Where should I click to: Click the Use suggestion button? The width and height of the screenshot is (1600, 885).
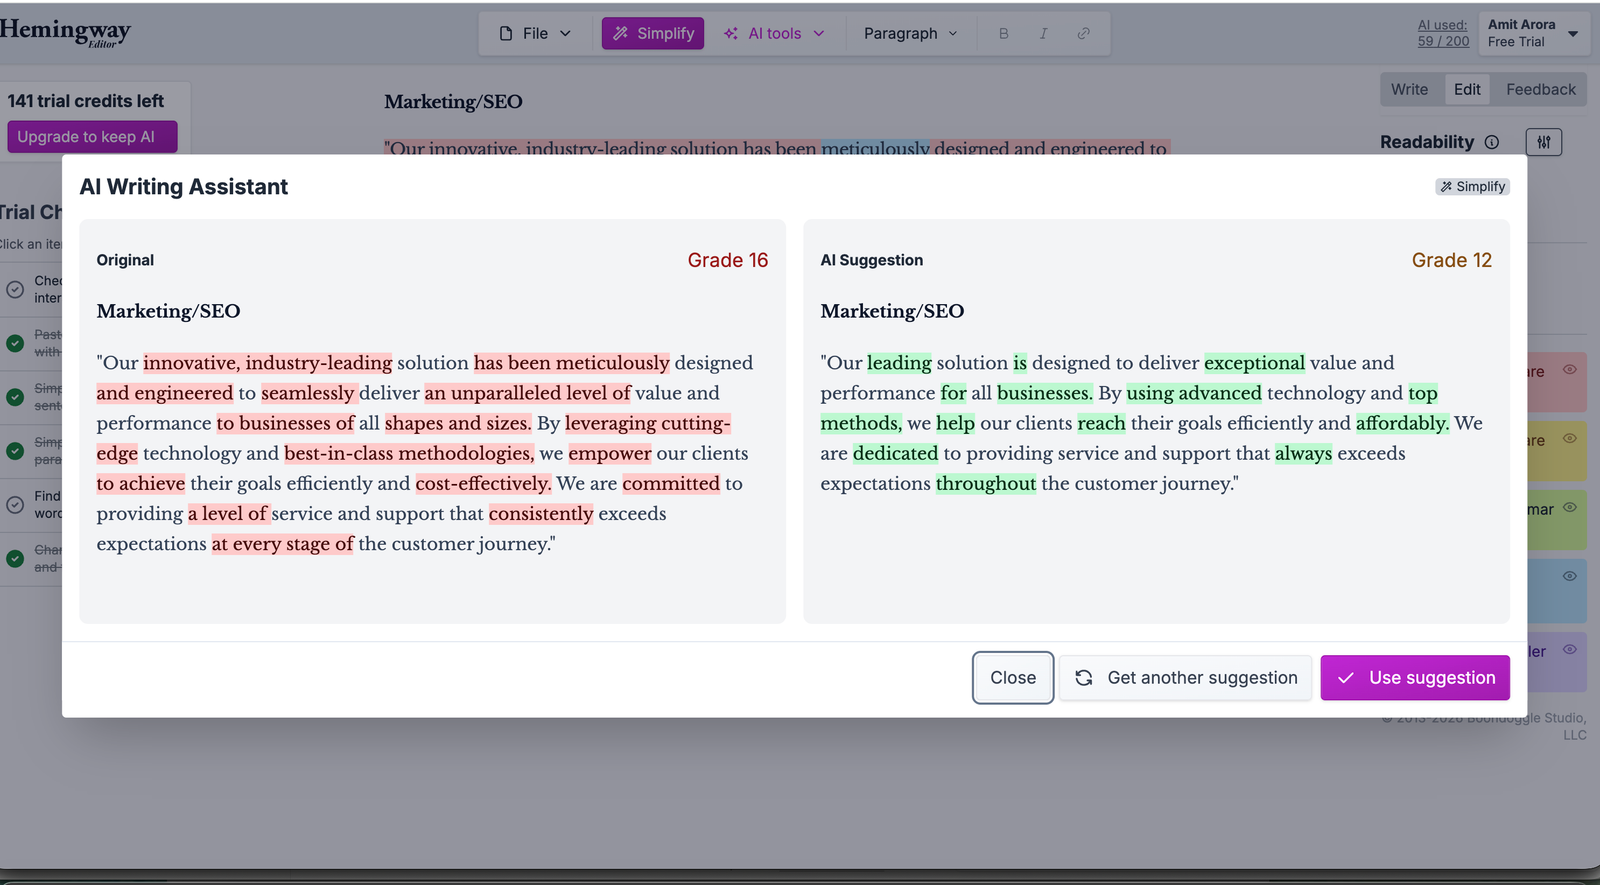(x=1414, y=678)
